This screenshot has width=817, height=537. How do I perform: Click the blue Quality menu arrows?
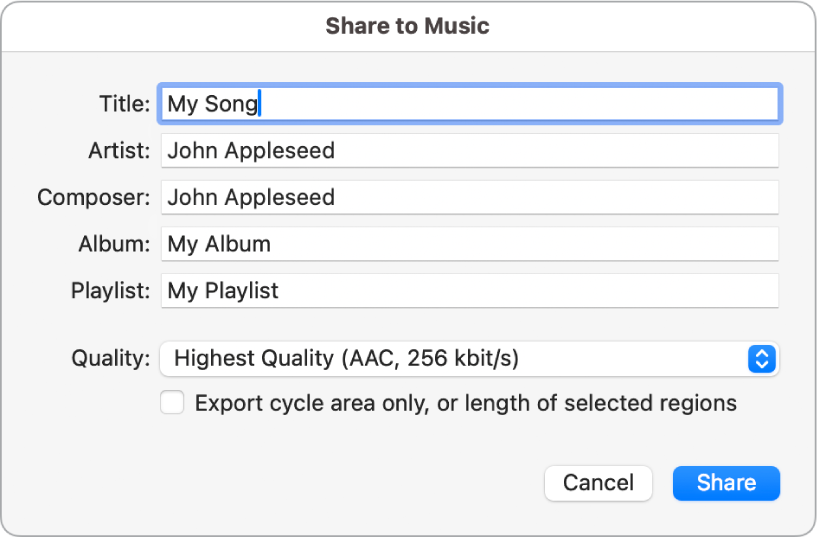(x=762, y=359)
